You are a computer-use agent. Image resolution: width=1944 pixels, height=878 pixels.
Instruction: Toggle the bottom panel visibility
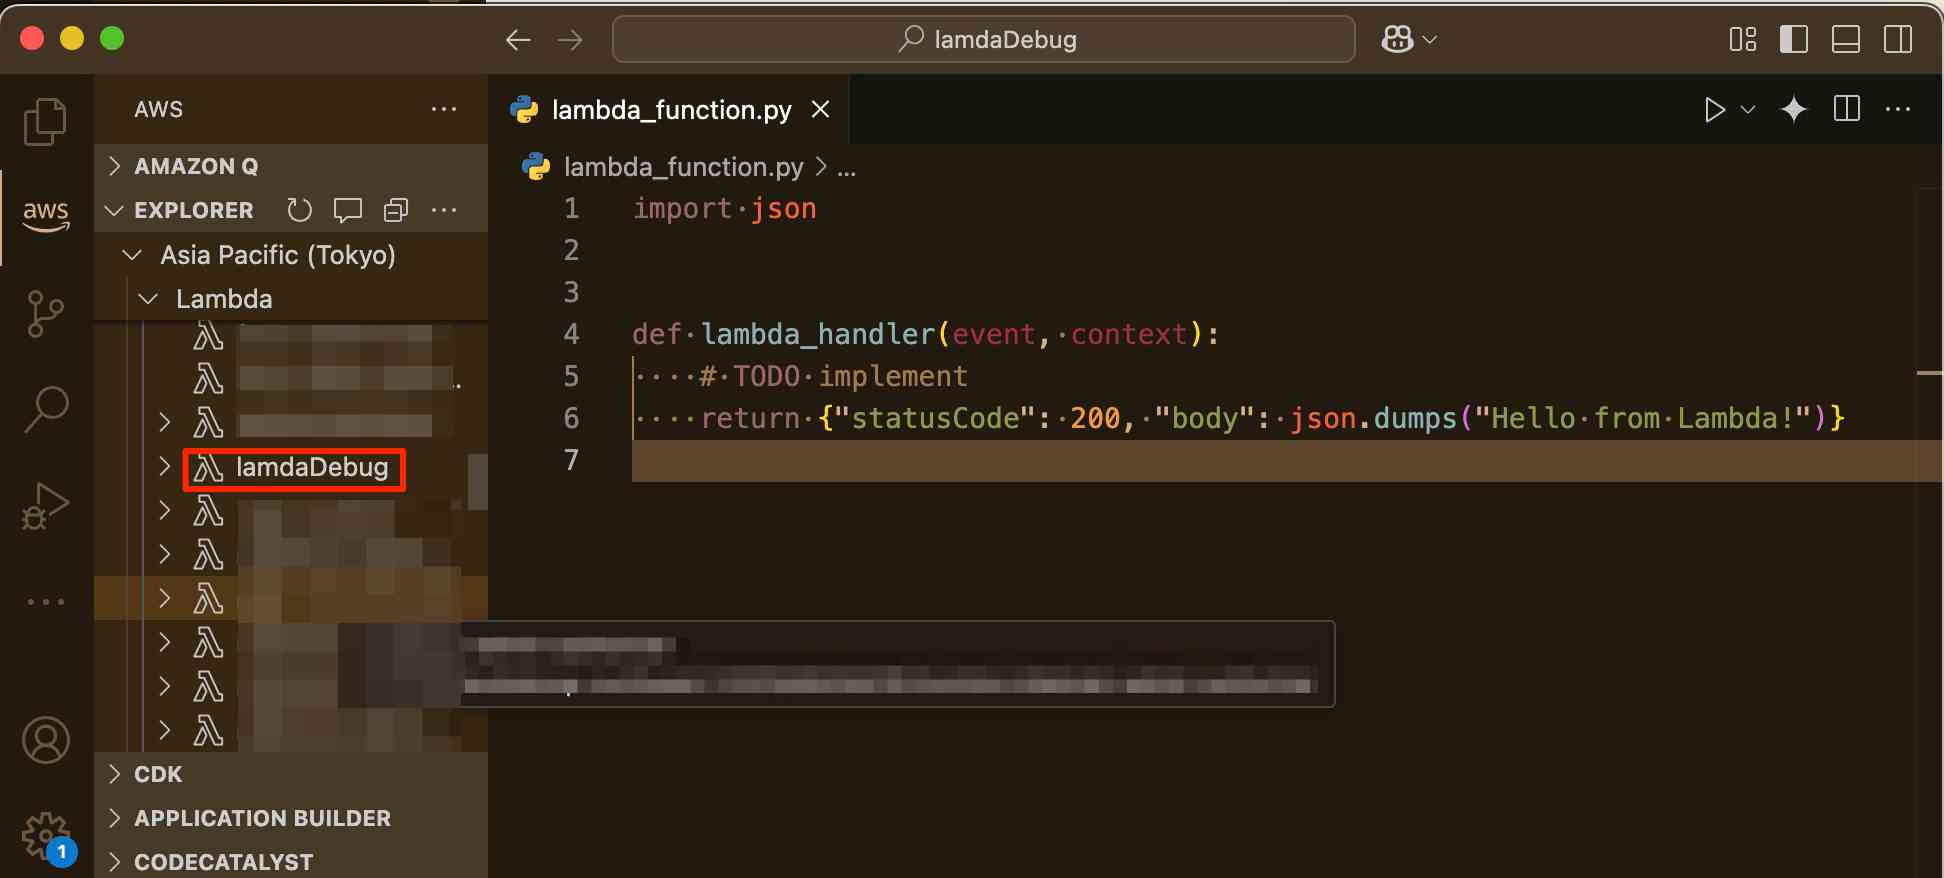(x=1846, y=40)
